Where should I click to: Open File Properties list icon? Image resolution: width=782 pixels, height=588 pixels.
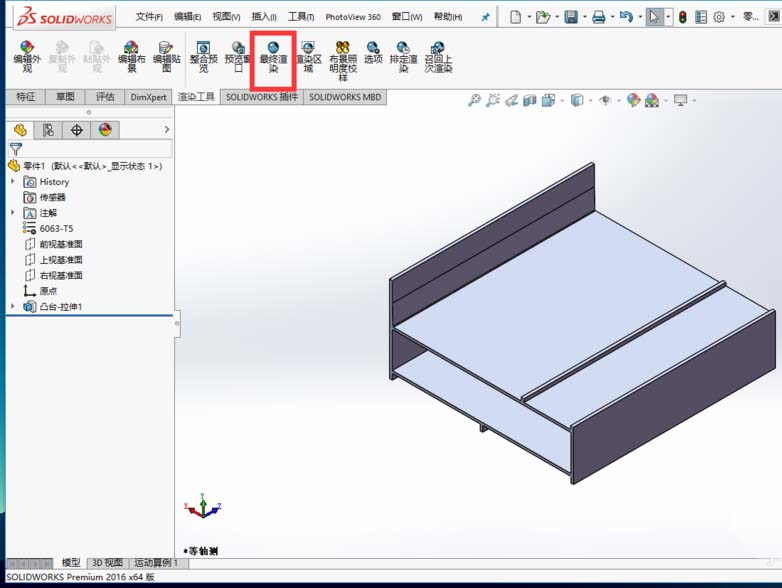point(701,17)
